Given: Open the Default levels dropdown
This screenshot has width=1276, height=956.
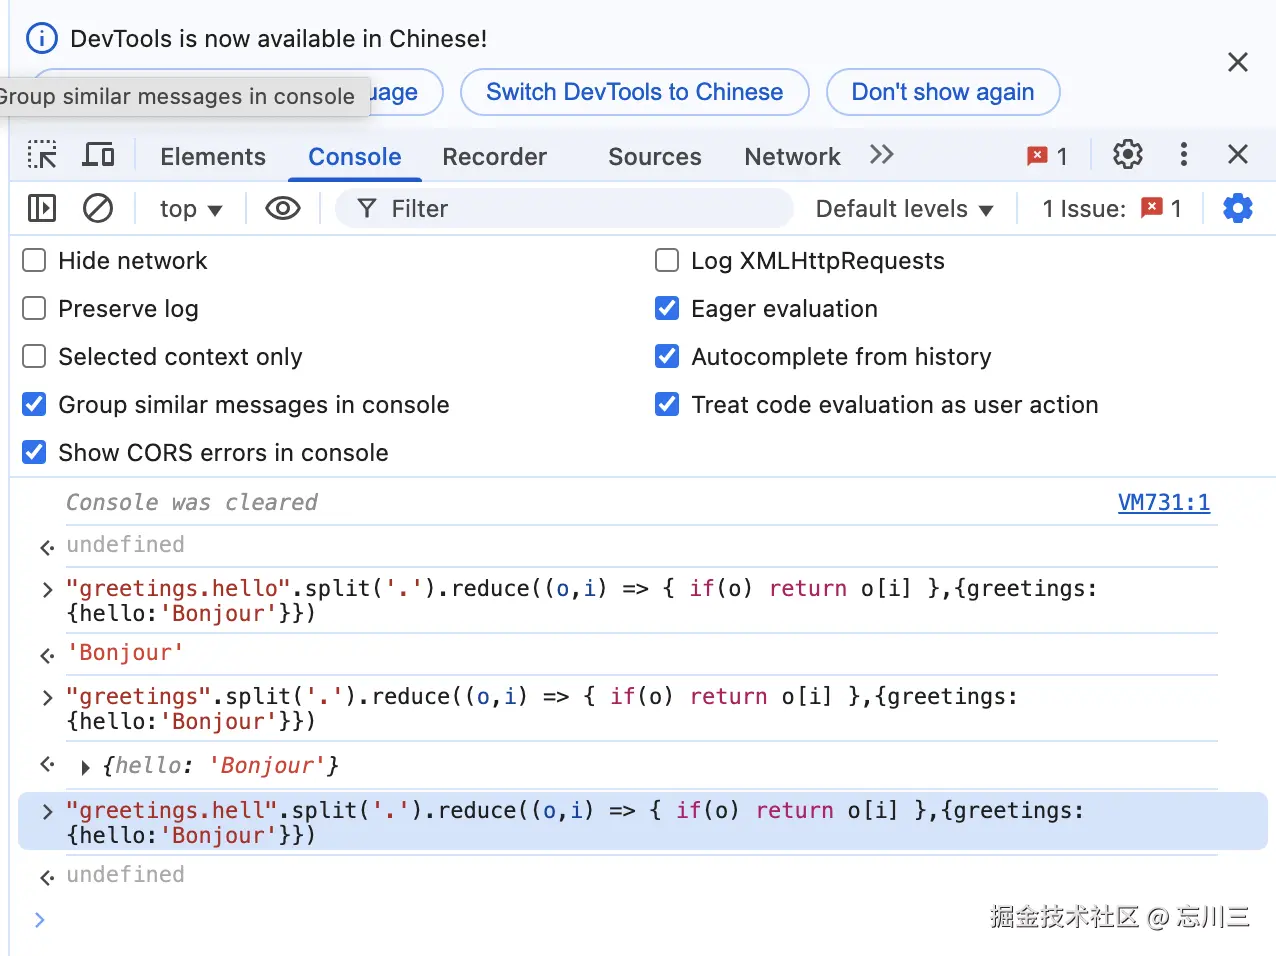Looking at the screenshot, I should 905,209.
